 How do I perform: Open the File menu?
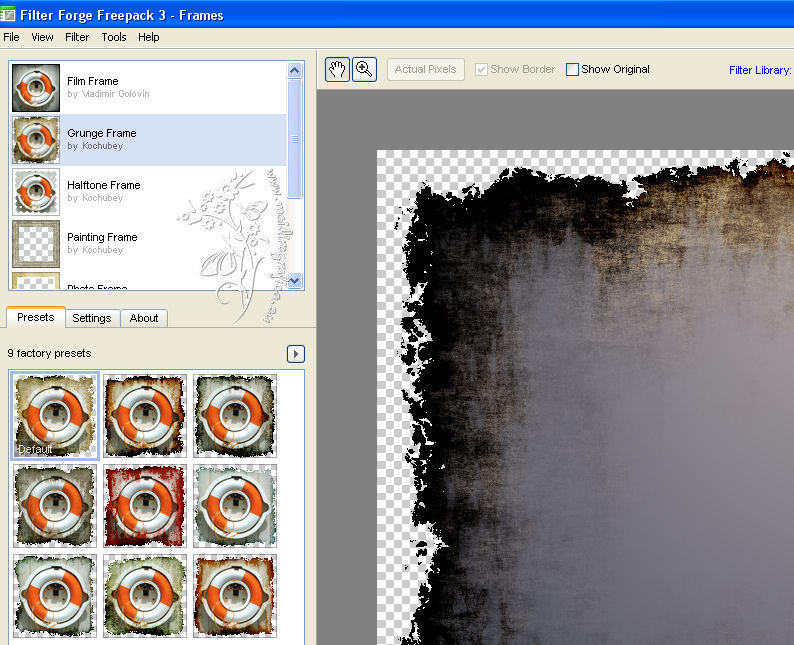(x=11, y=37)
